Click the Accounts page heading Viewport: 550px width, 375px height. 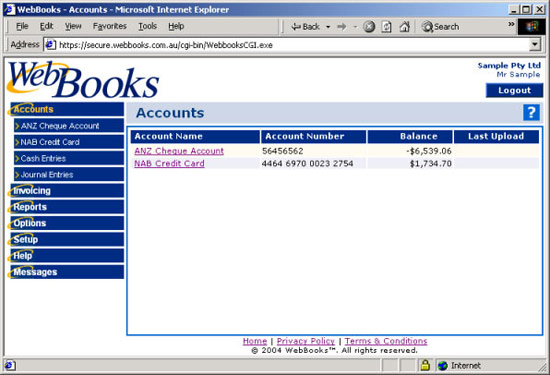[170, 113]
